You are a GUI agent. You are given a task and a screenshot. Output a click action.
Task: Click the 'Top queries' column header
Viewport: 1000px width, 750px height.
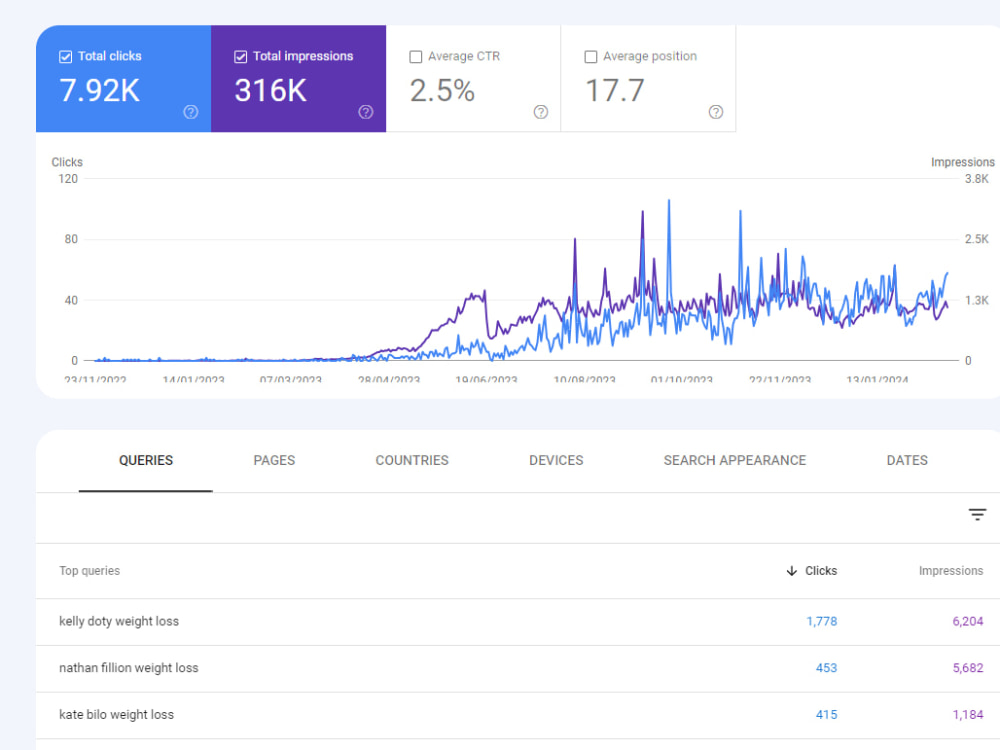click(x=89, y=571)
